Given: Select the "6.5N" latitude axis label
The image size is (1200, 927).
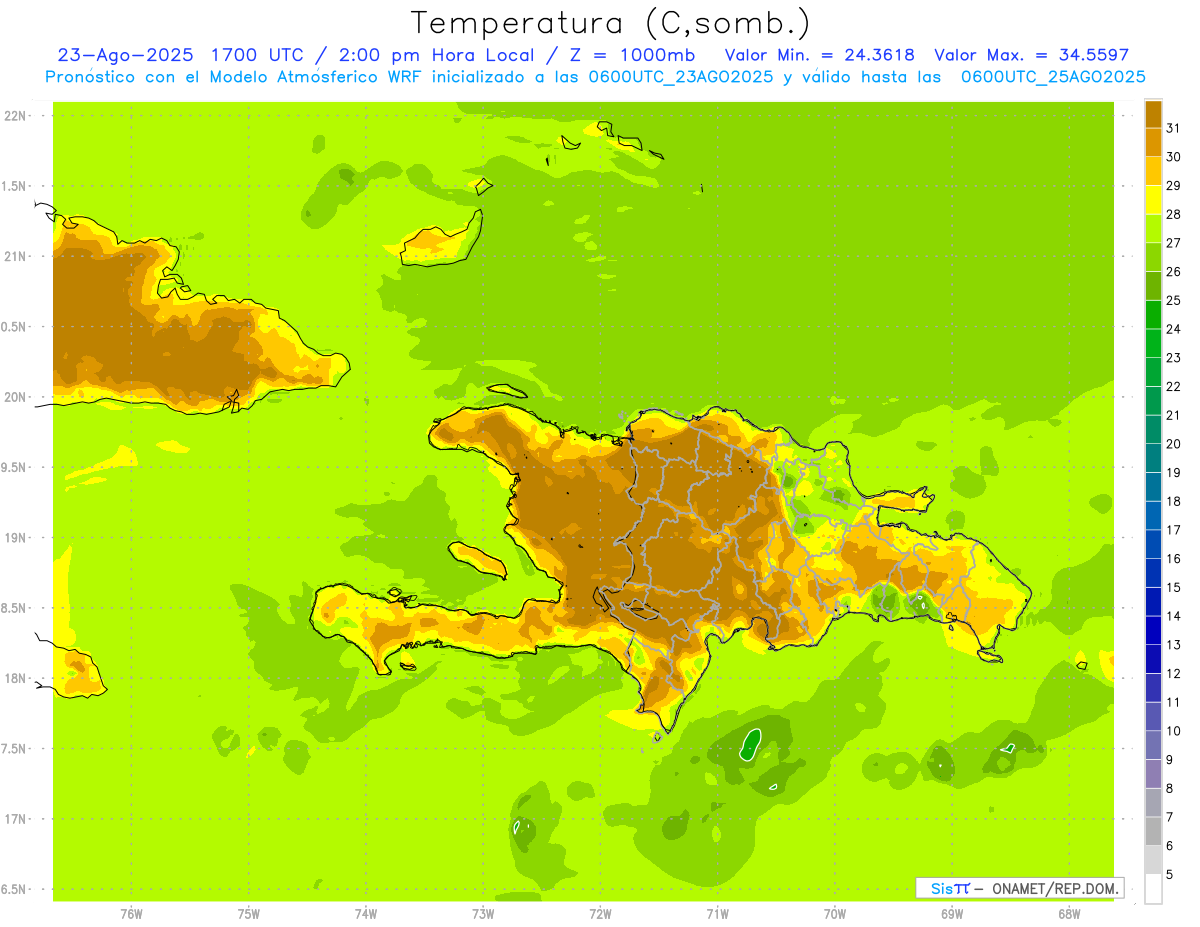Looking at the screenshot, I should tap(15, 889).
